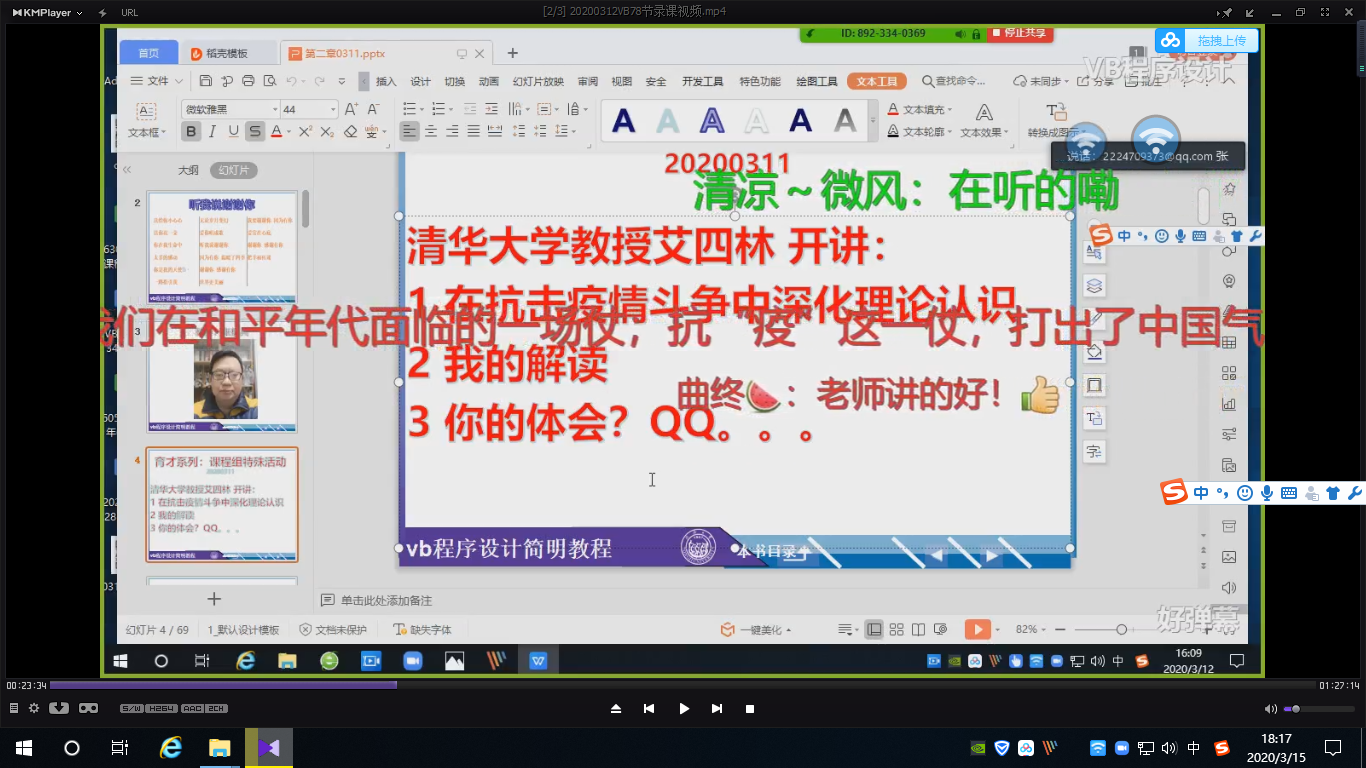The width and height of the screenshot is (1366, 768).
Task: Click the URL button in title bar
Action: 129,12
